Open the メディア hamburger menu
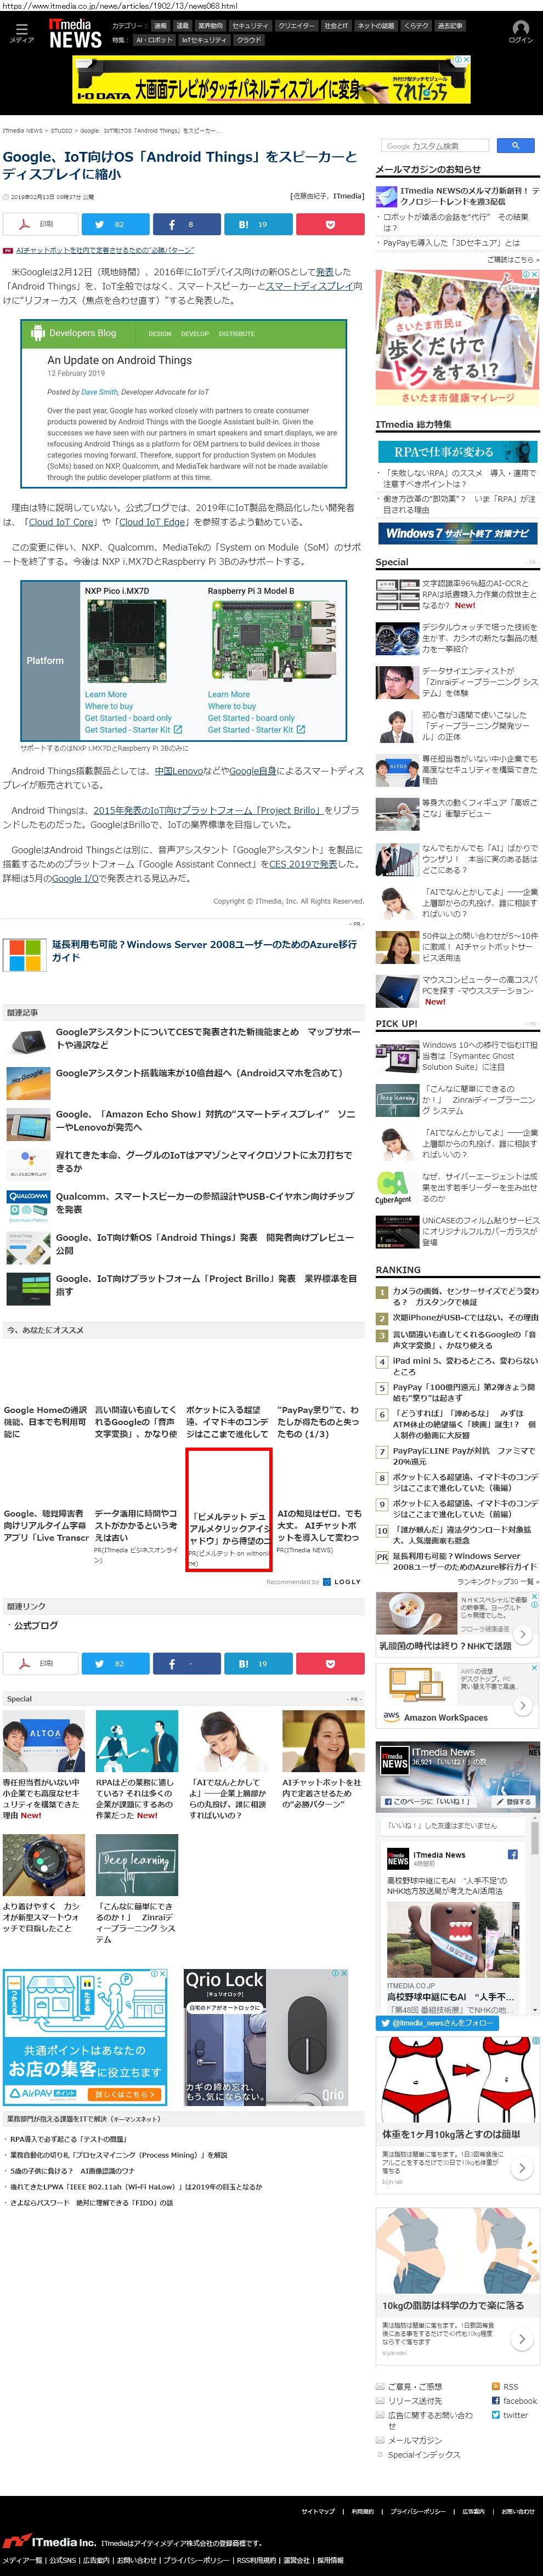Image resolution: width=543 pixels, height=2576 pixels. [21, 33]
